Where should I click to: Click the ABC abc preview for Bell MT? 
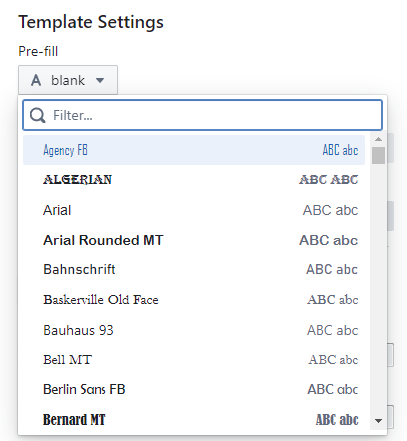pos(333,360)
